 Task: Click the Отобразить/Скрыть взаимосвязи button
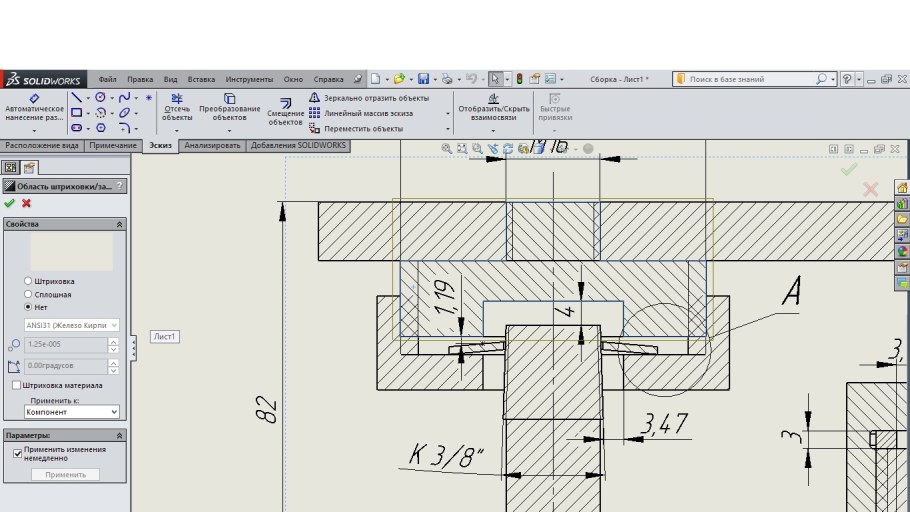click(x=493, y=108)
